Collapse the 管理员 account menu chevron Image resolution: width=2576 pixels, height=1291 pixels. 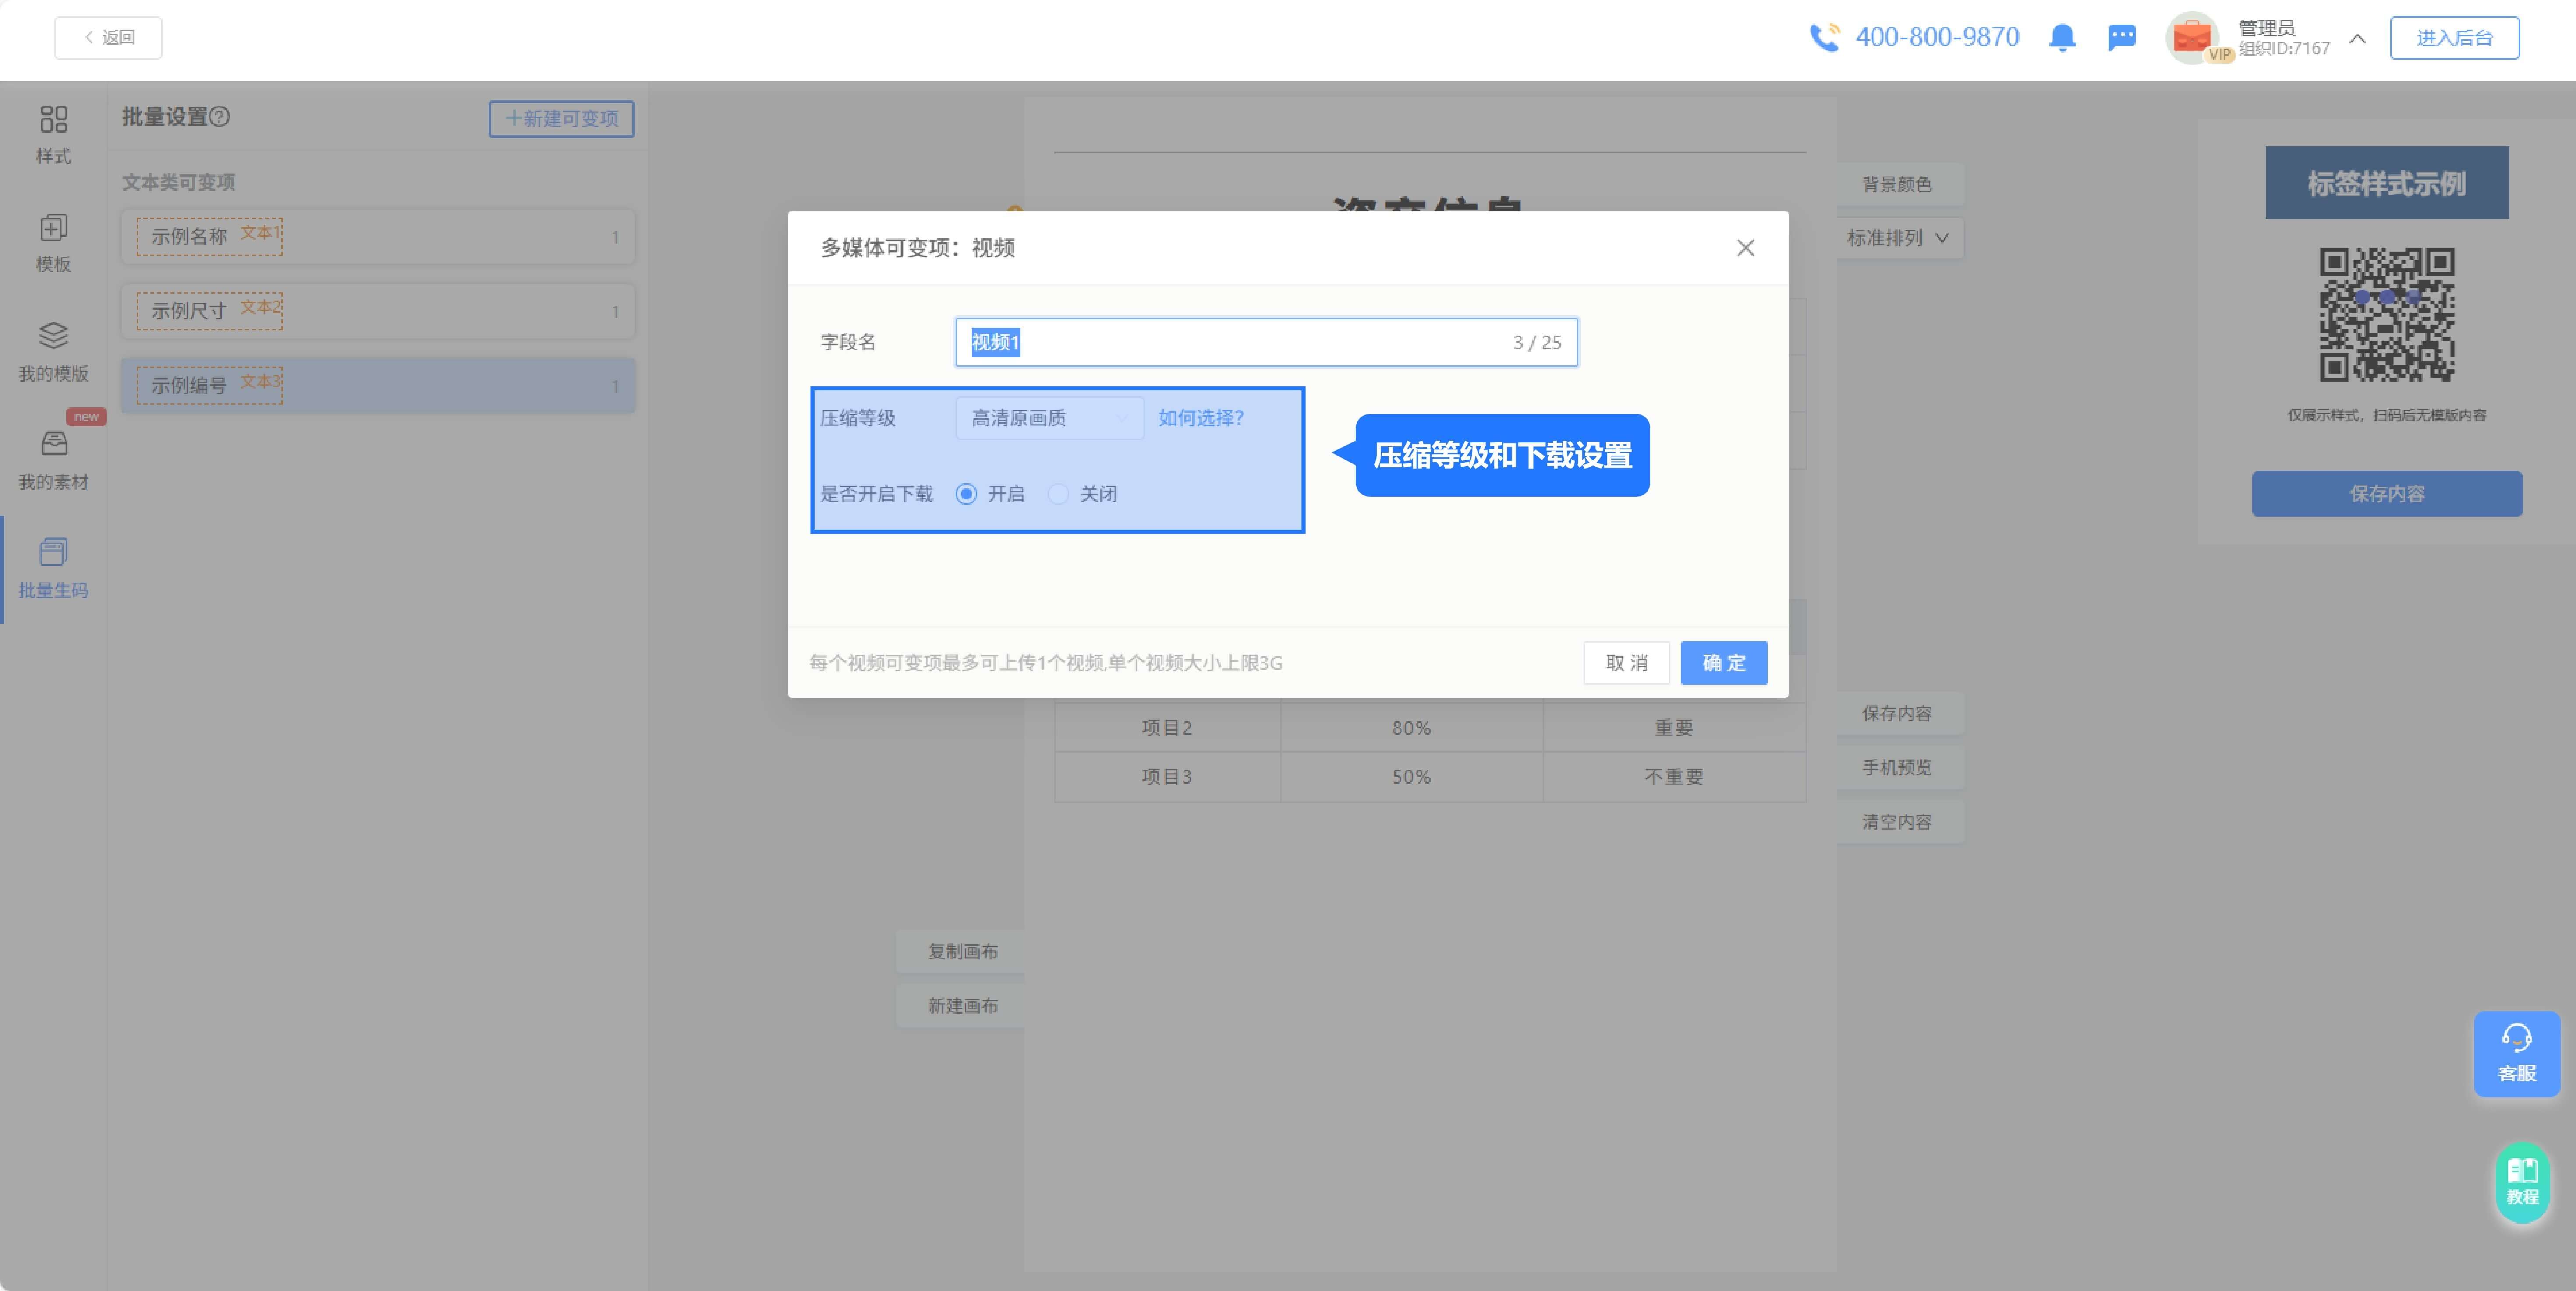pyautogui.click(x=2357, y=38)
